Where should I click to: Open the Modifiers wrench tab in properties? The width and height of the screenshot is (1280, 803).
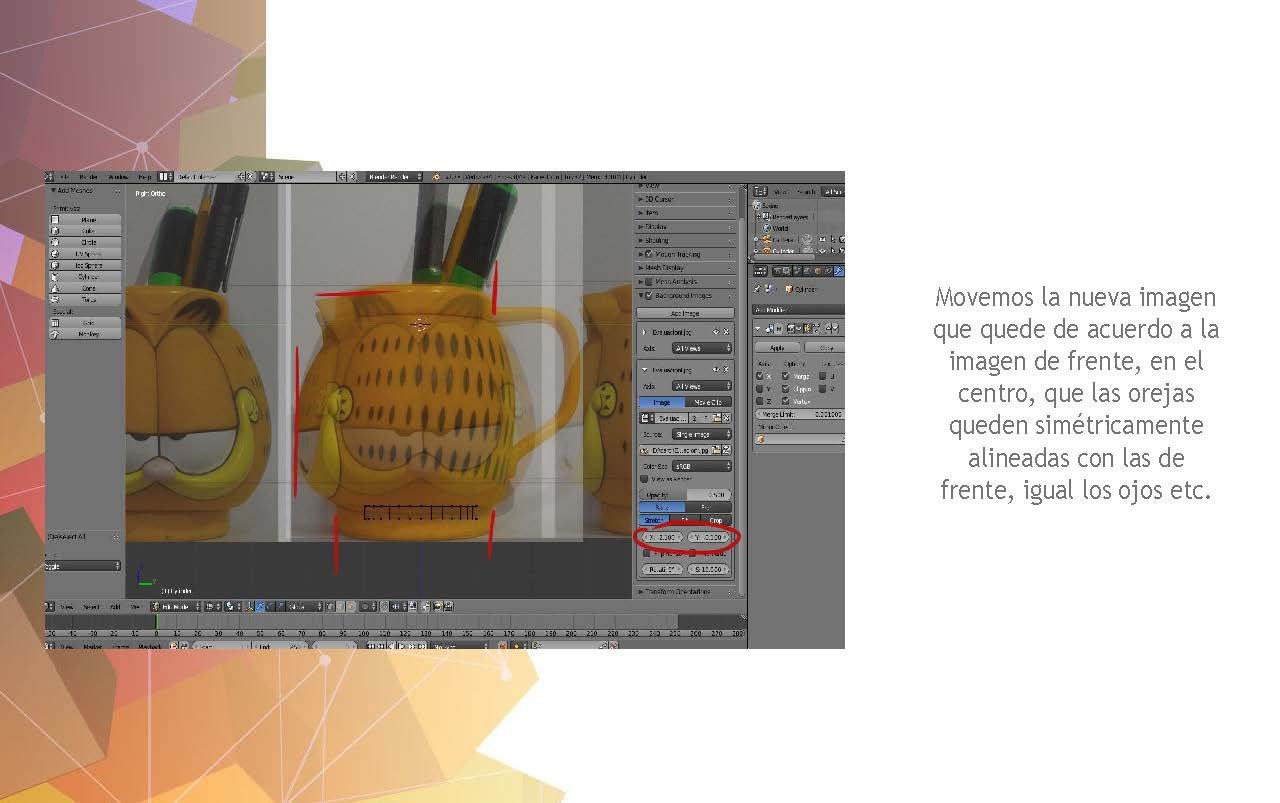tap(838, 270)
